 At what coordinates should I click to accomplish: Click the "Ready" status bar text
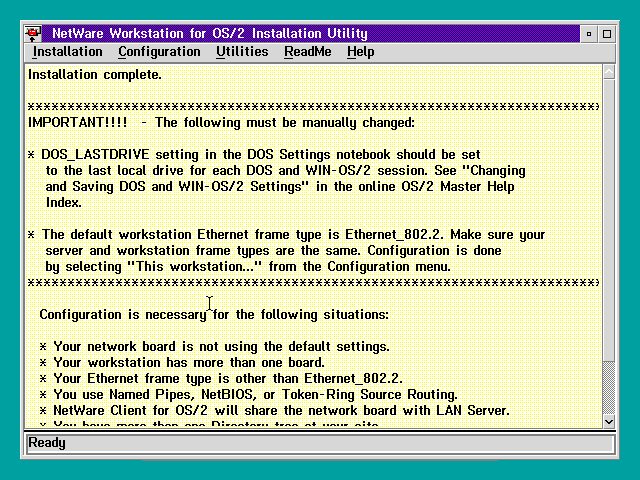click(x=47, y=443)
